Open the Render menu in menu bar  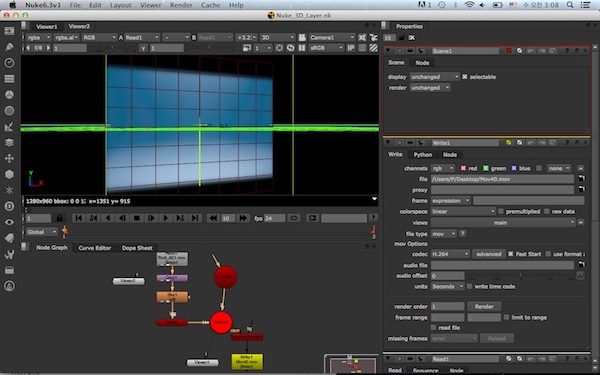pos(181,5)
